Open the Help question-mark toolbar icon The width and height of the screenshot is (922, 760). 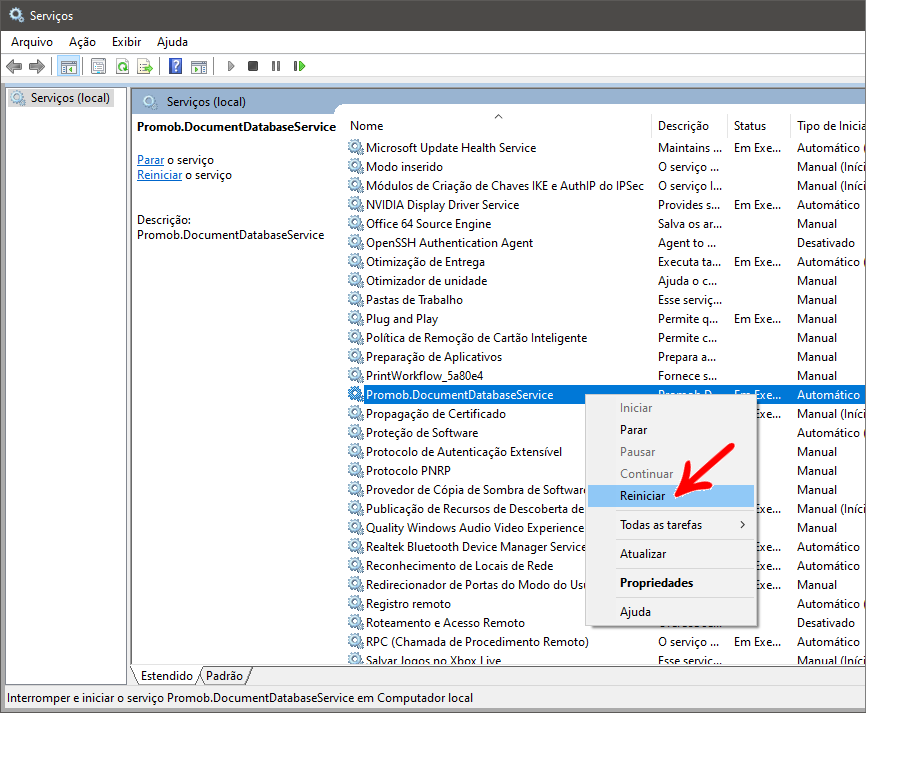pos(175,66)
